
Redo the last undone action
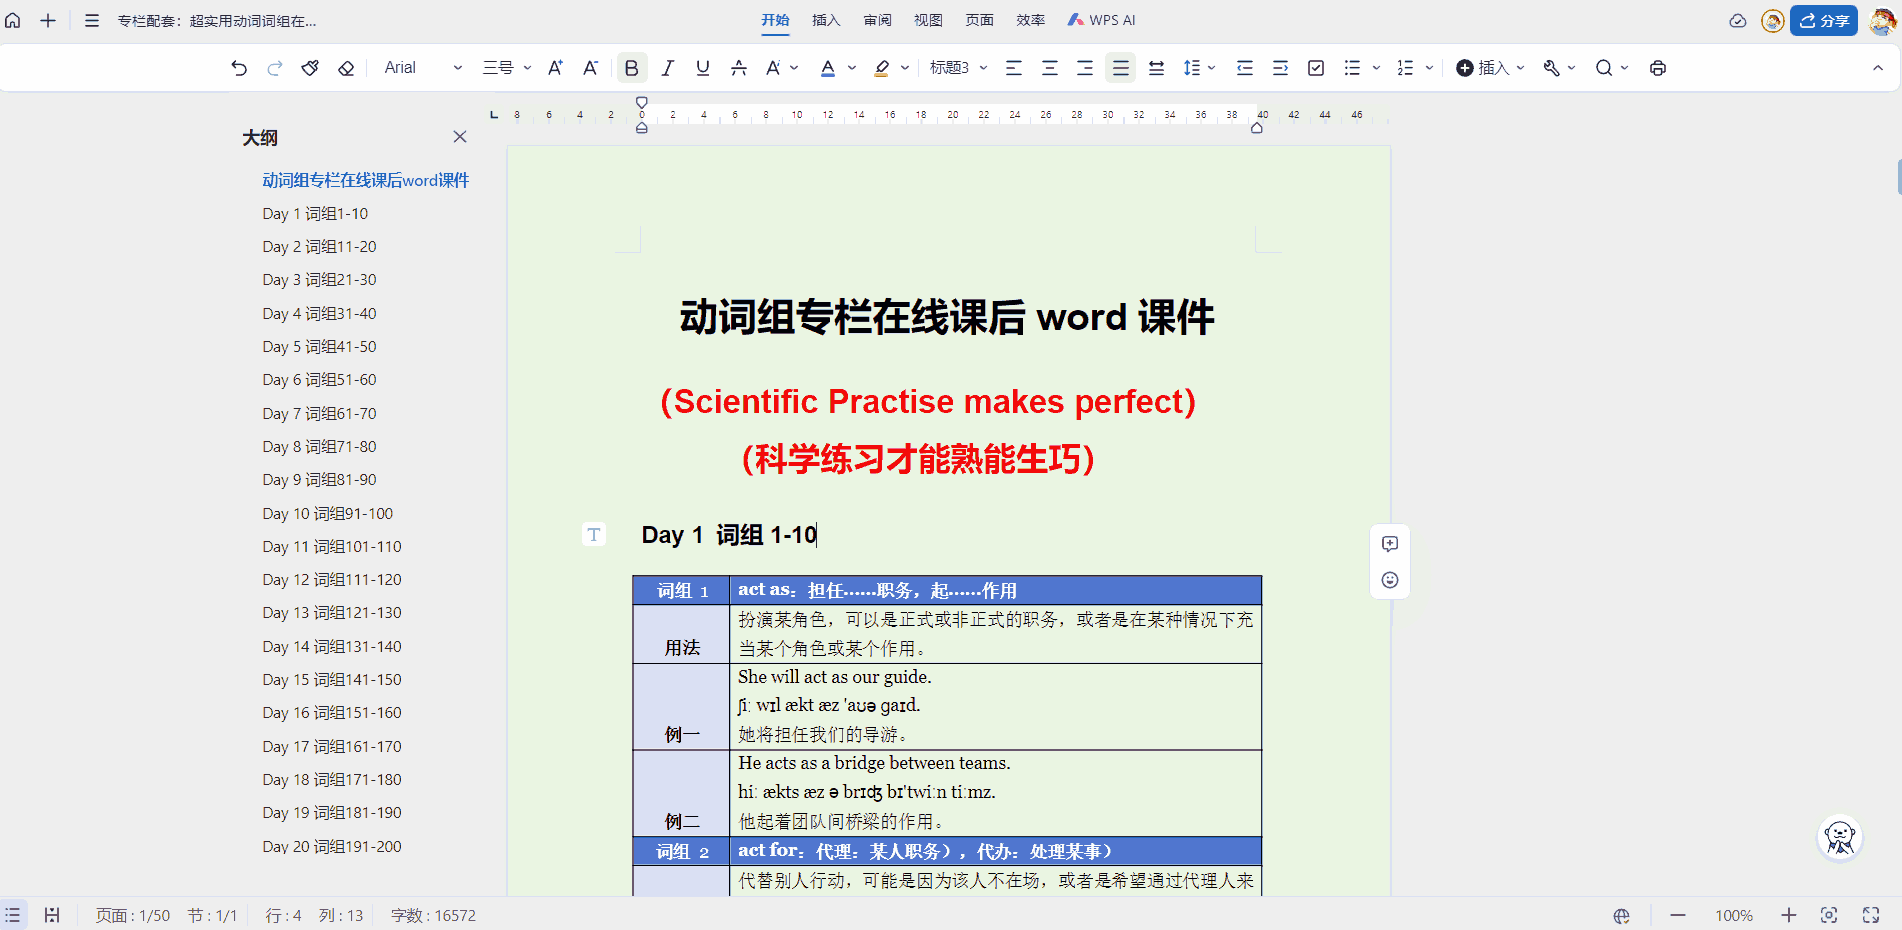275,68
